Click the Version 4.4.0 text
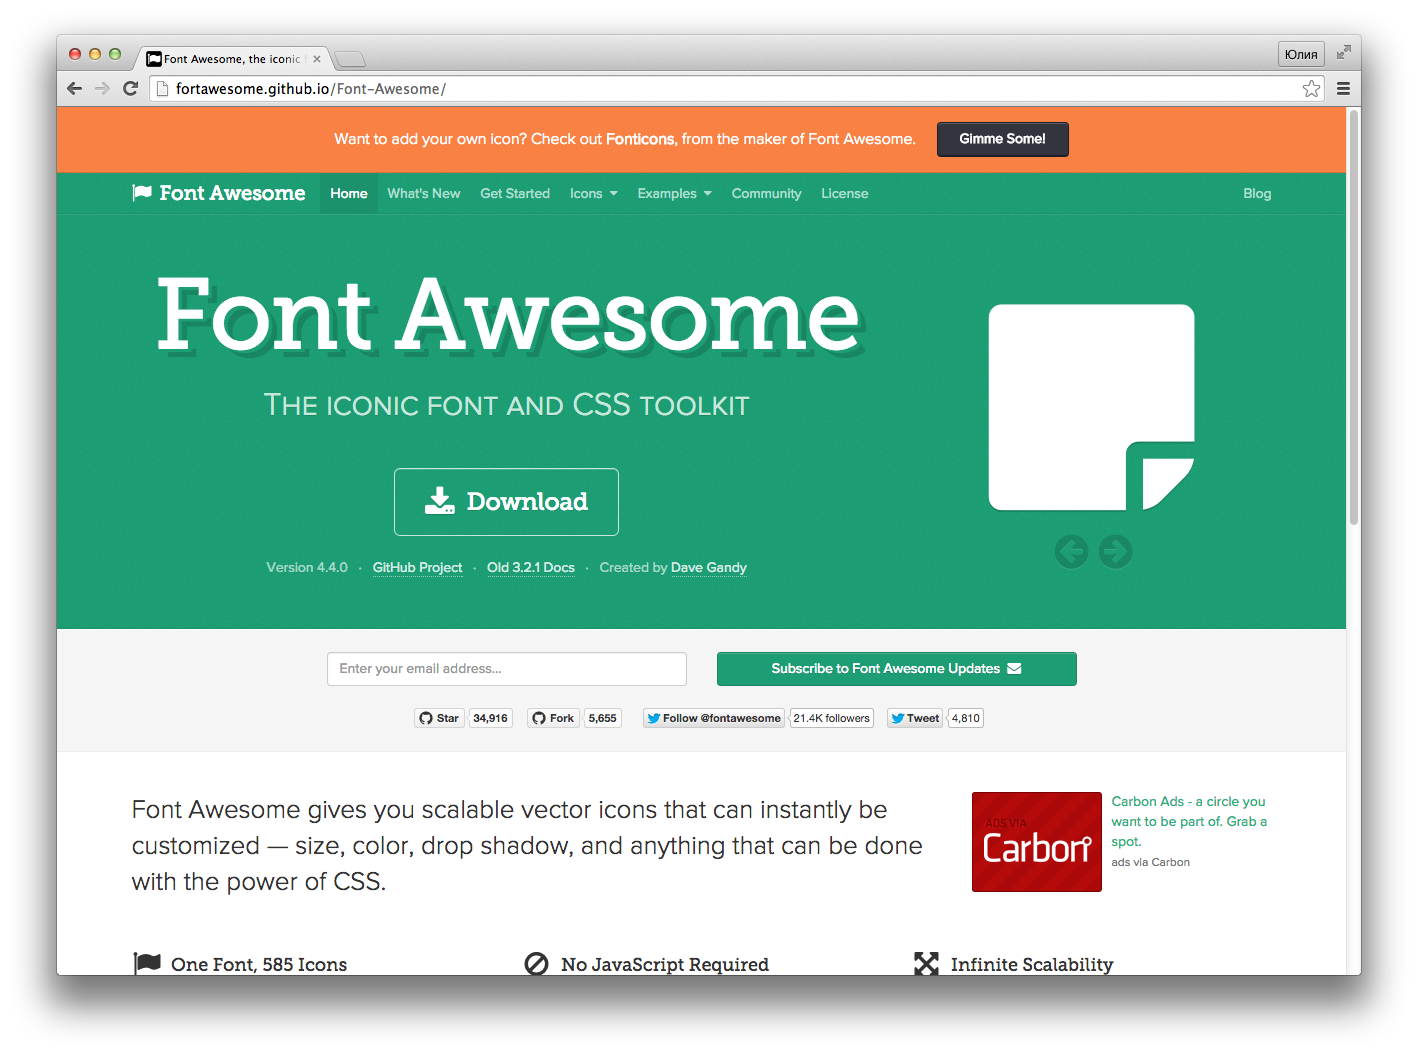The width and height of the screenshot is (1418, 1054). (307, 567)
